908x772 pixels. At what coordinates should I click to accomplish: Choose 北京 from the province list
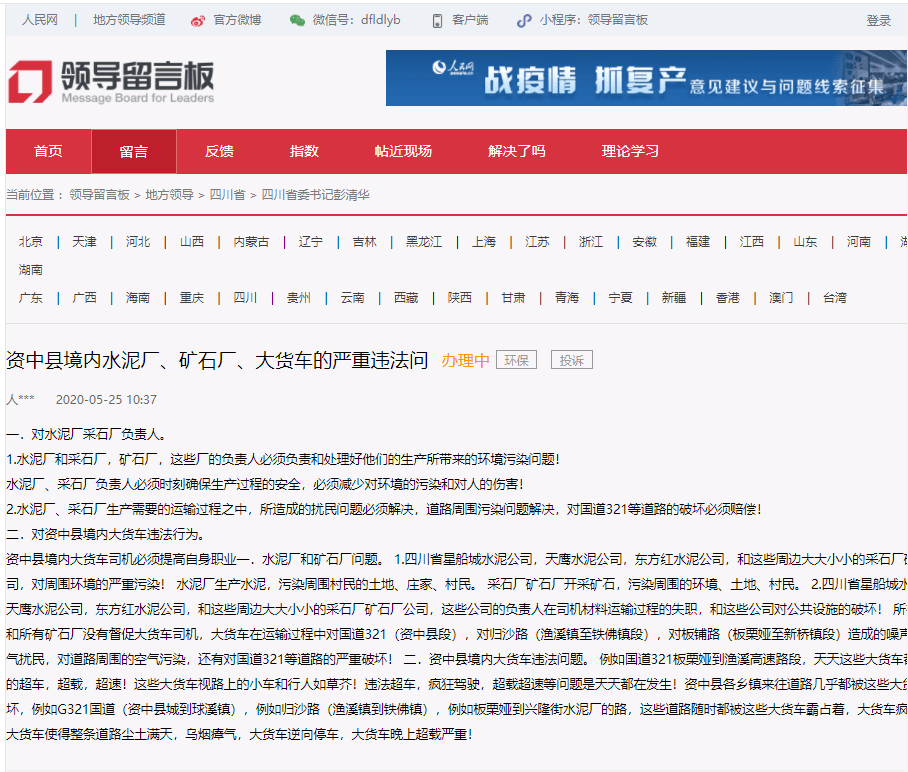pos(31,242)
